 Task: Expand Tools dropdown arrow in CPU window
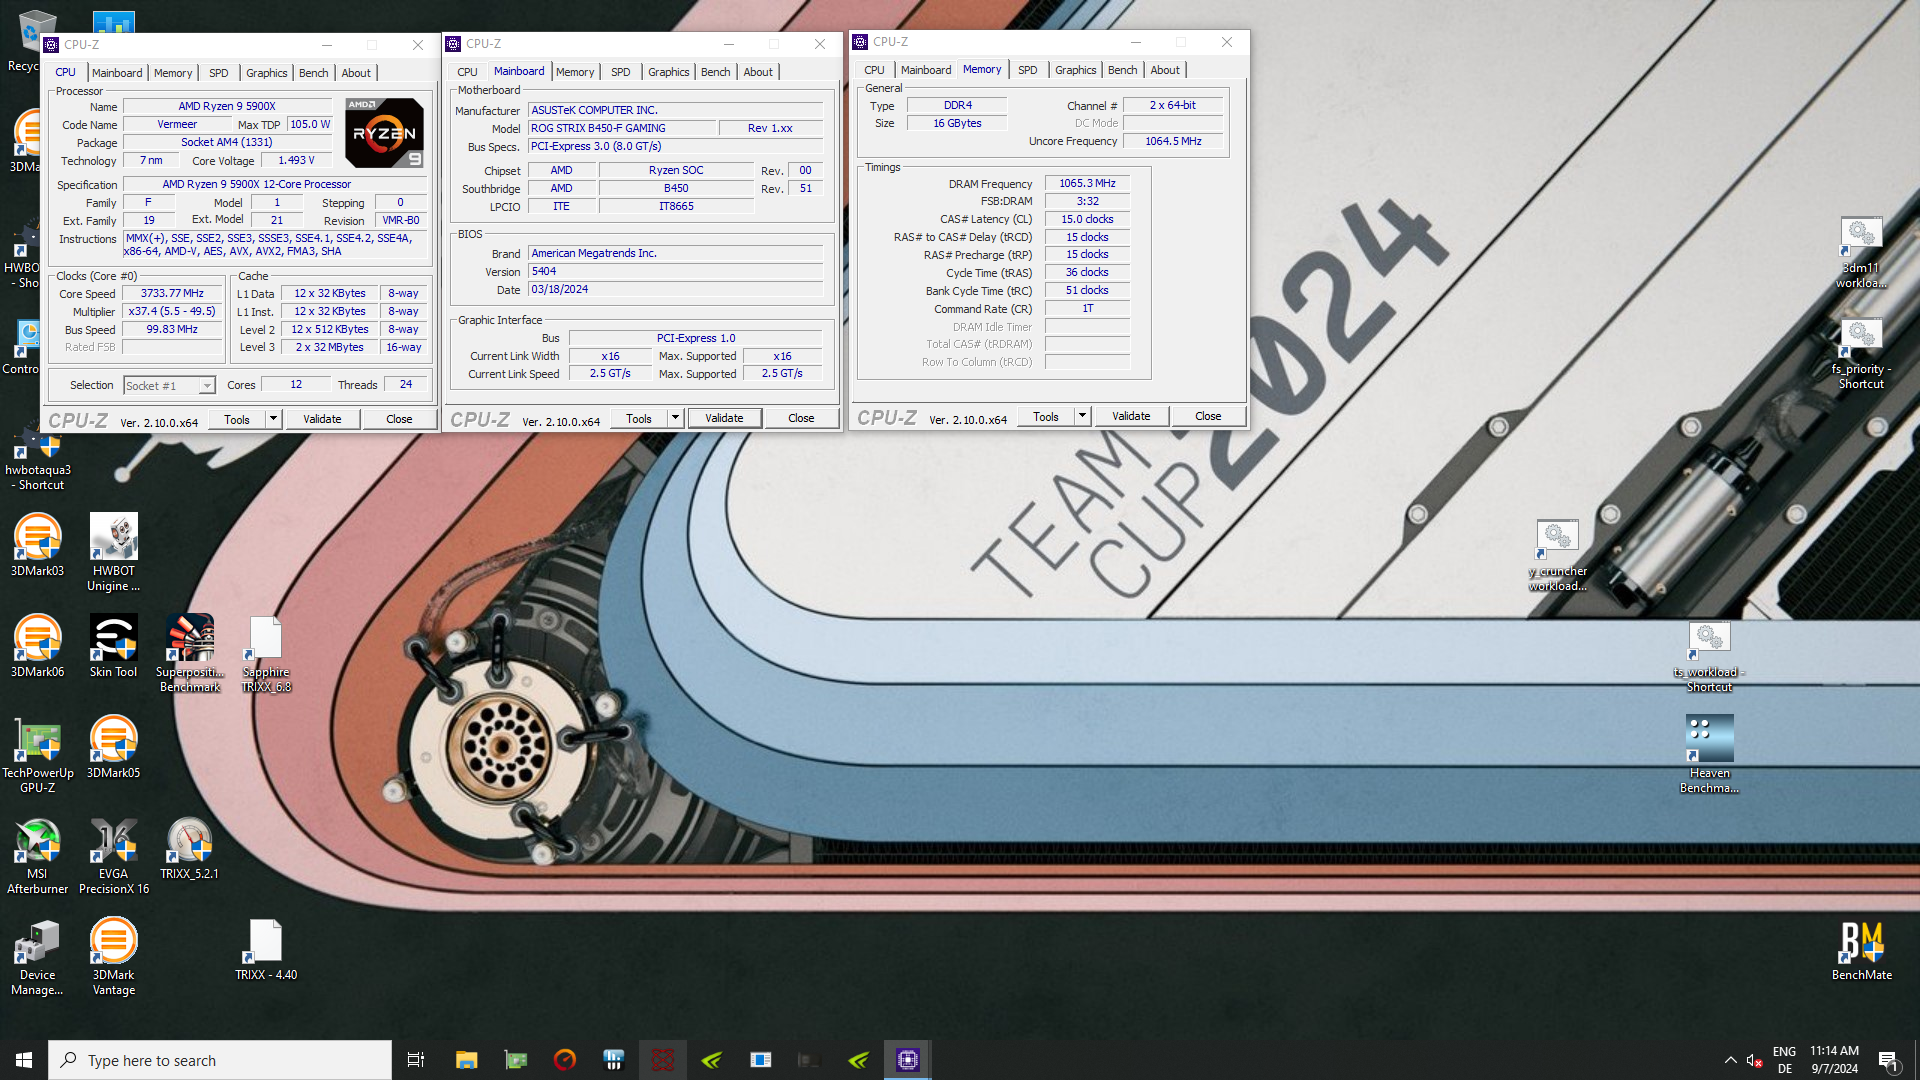click(x=273, y=419)
